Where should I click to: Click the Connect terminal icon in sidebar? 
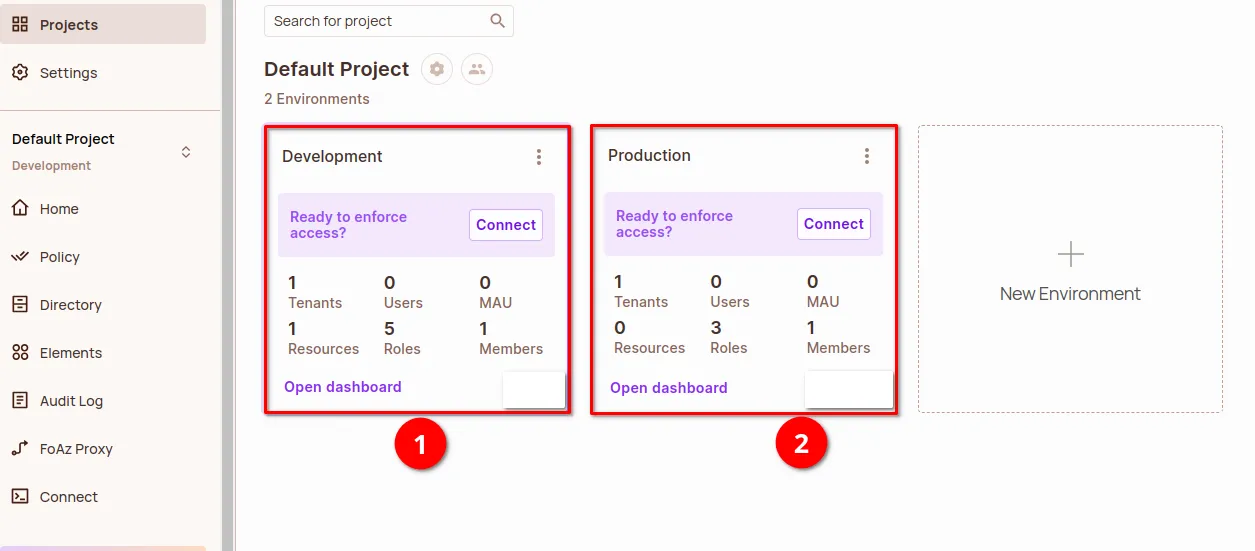tap(20, 496)
